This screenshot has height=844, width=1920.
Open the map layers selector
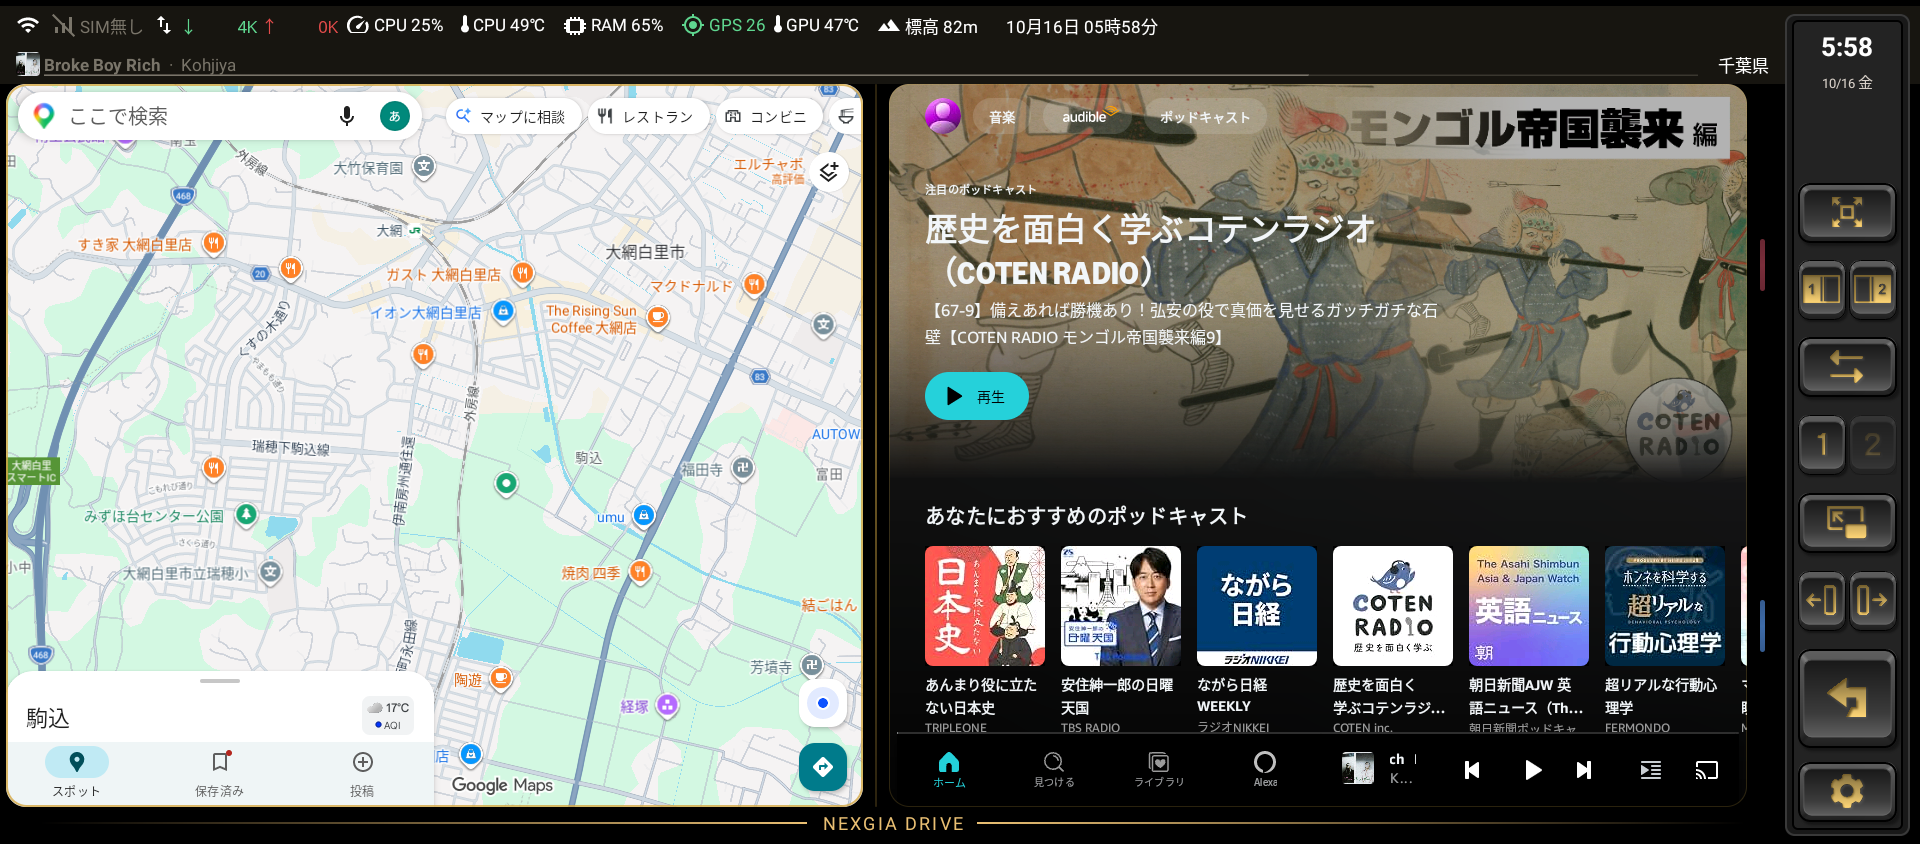pos(829,171)
